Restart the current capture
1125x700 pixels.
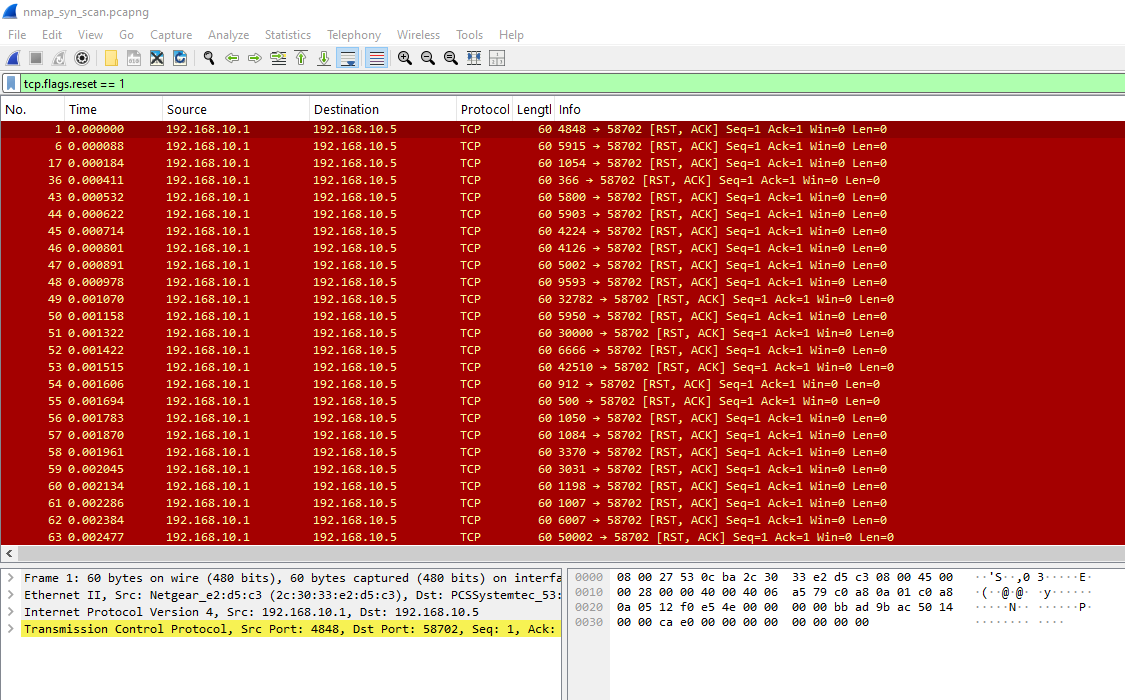point(58,57)
